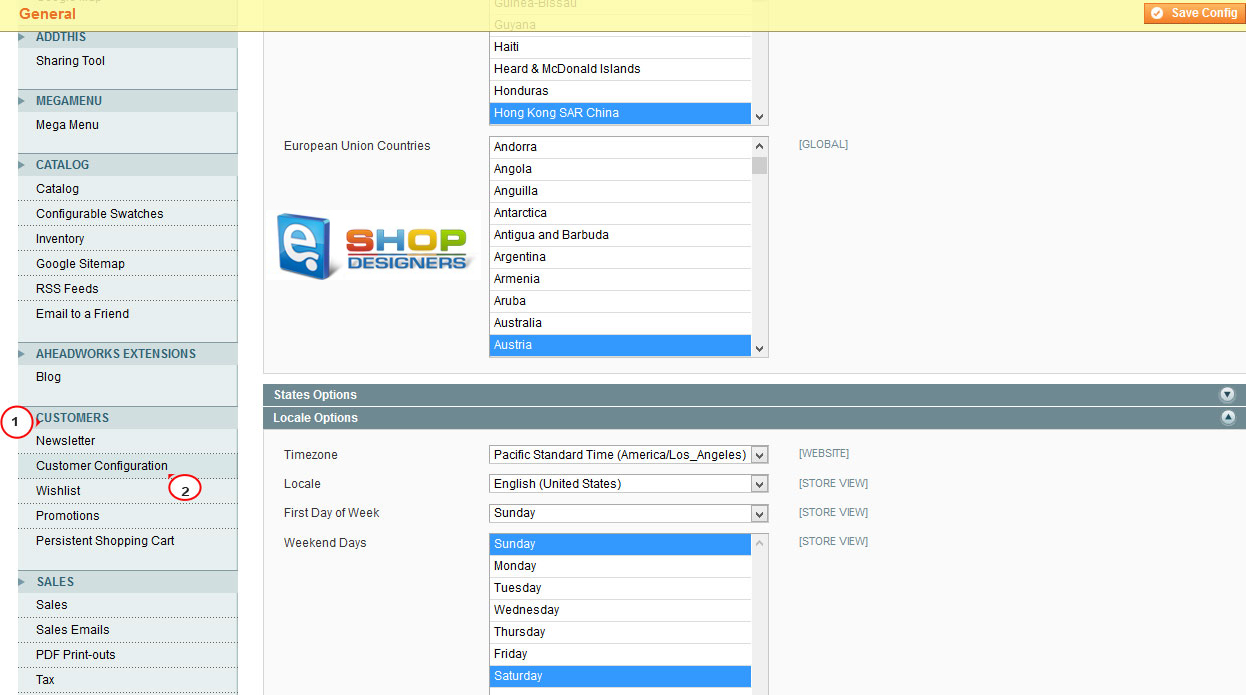This screenshot has width=1246, height=695.
Task: Click the AHEADWORKS EXTENSIONS triangle icon
Action: (x=22, y=354)
